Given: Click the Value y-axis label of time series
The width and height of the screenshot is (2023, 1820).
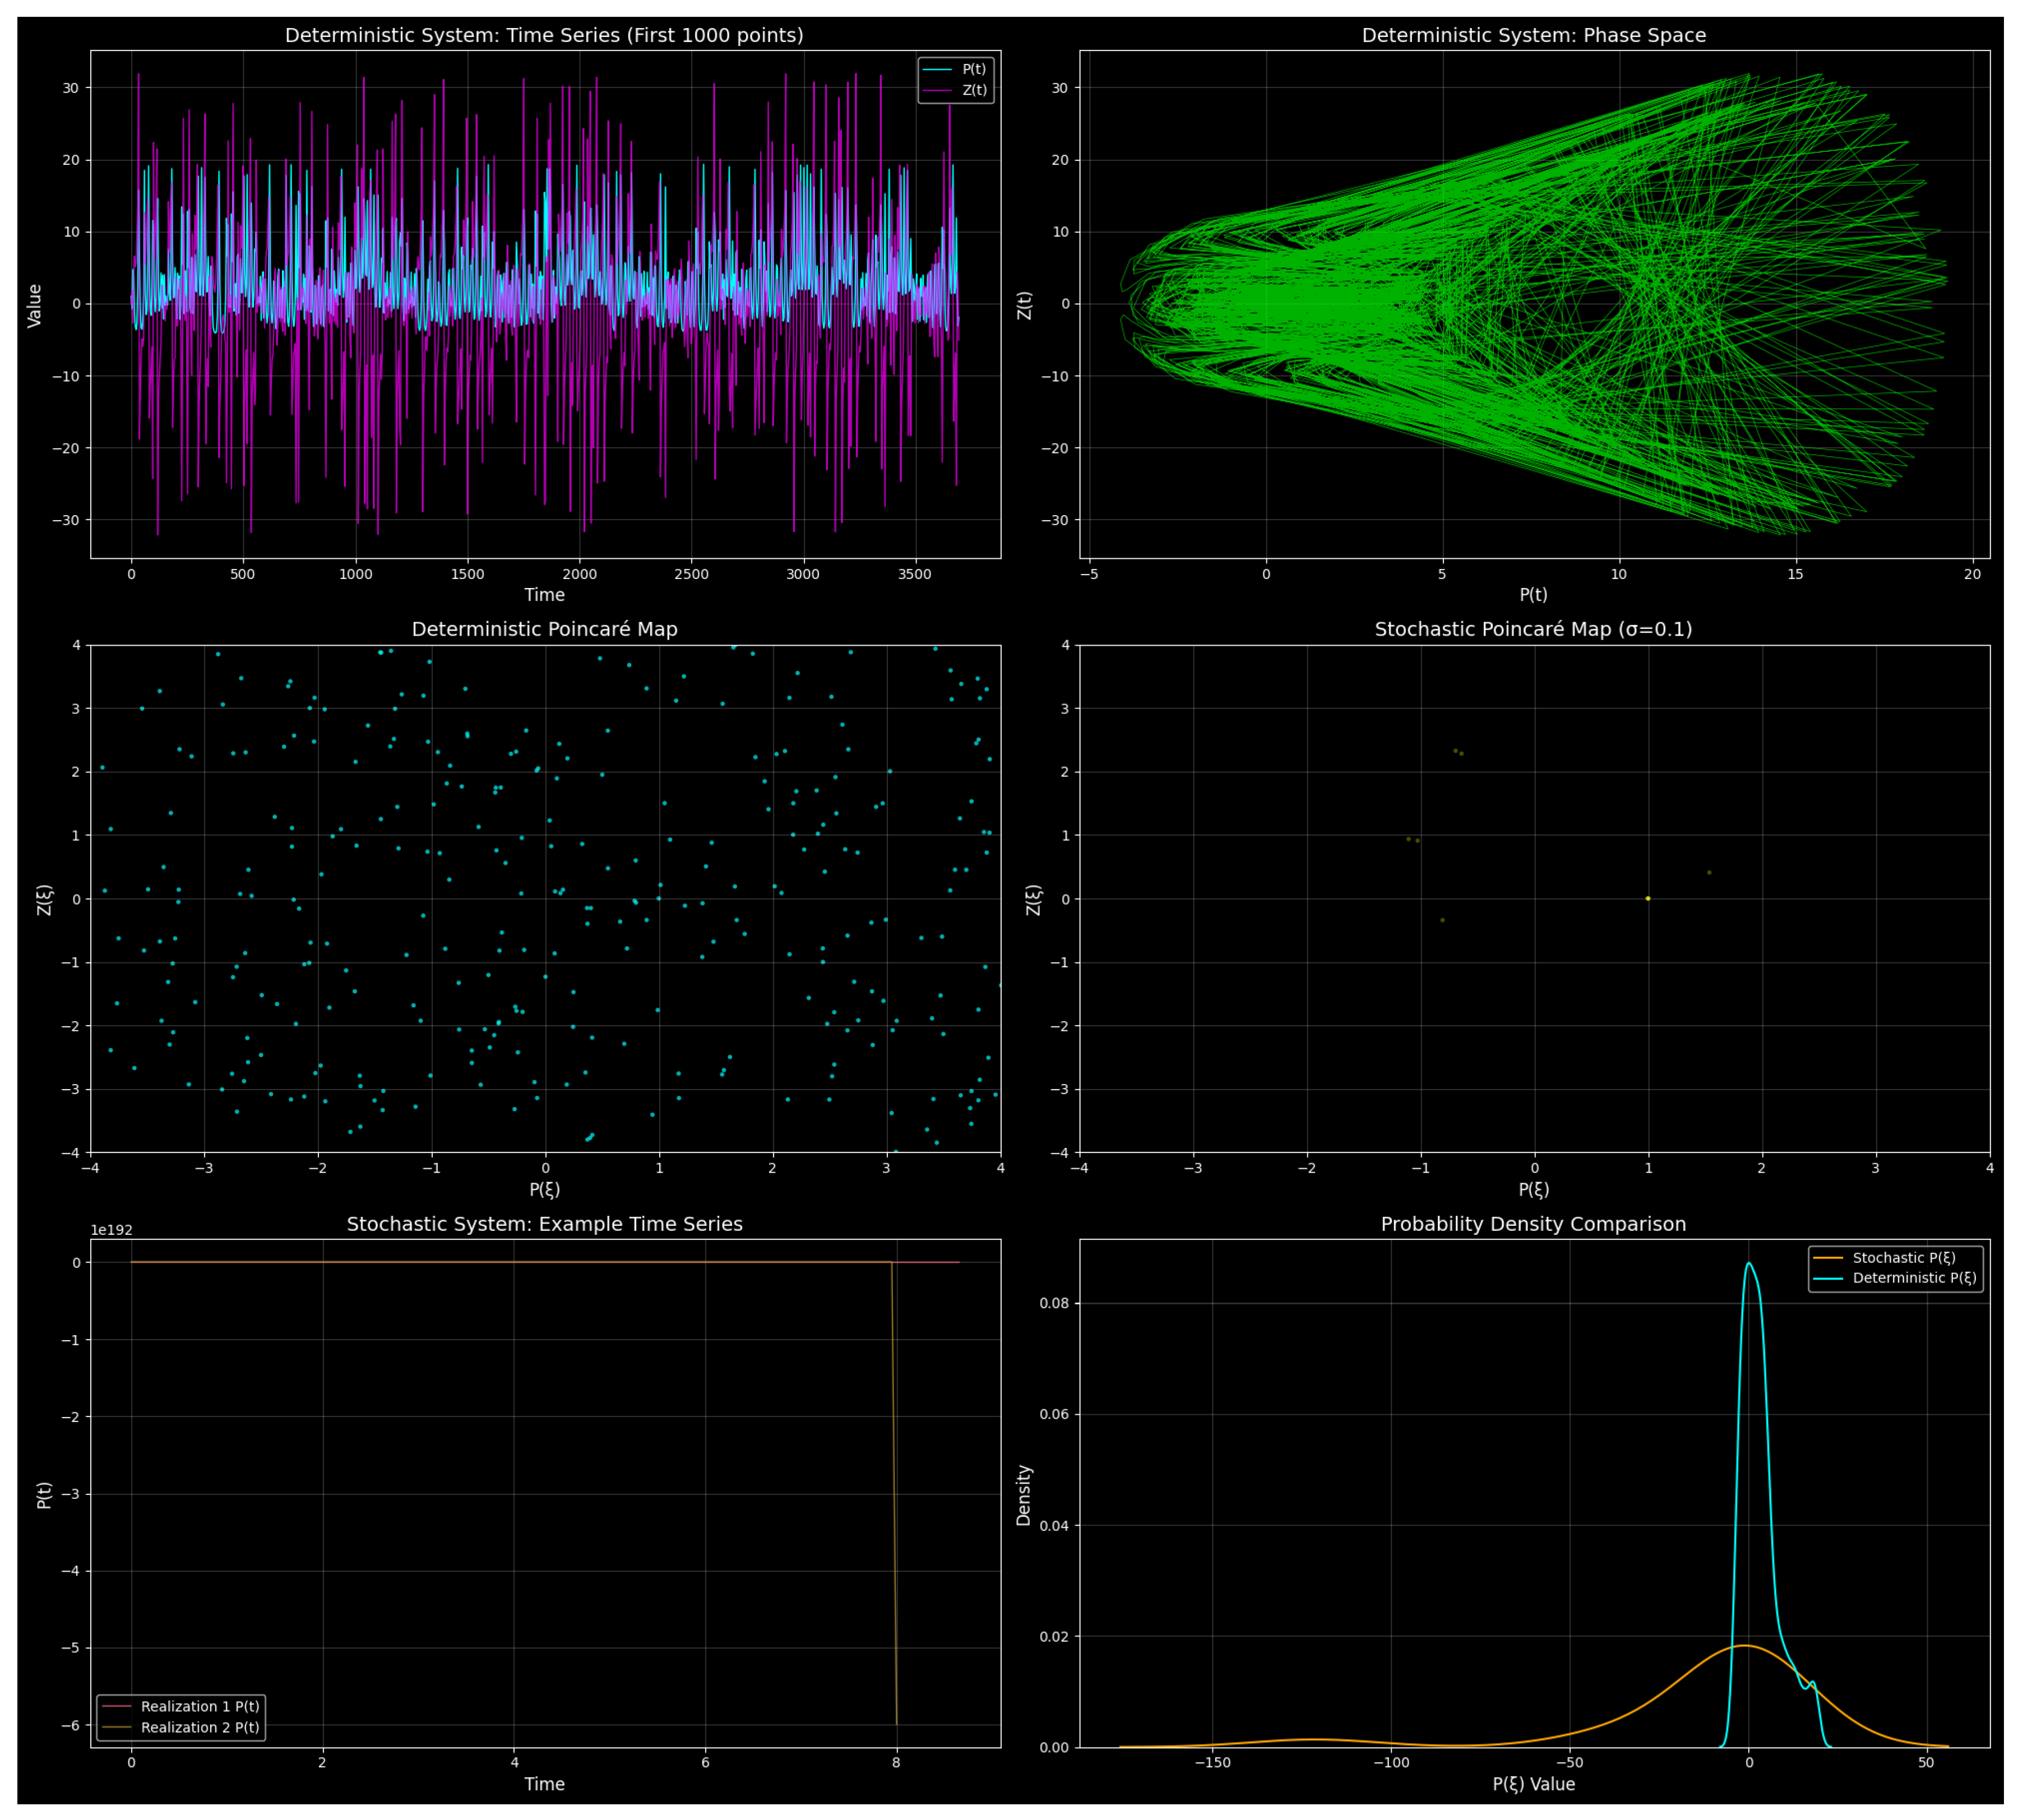Looking at the screenshot, I should 35,305.
